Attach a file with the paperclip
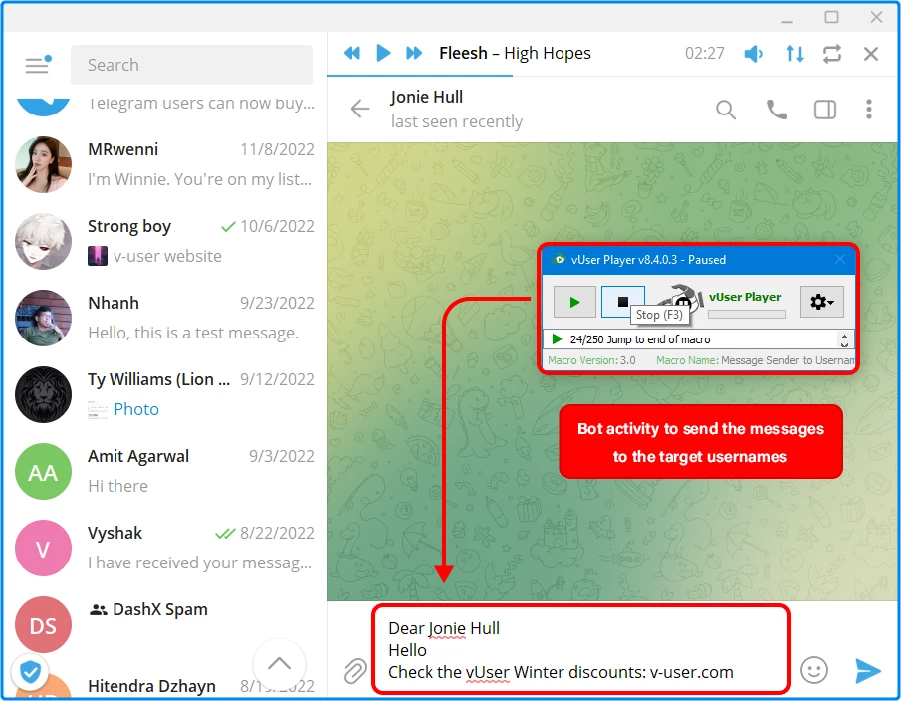The image size is (901, 701). click(x=355, y=671)
